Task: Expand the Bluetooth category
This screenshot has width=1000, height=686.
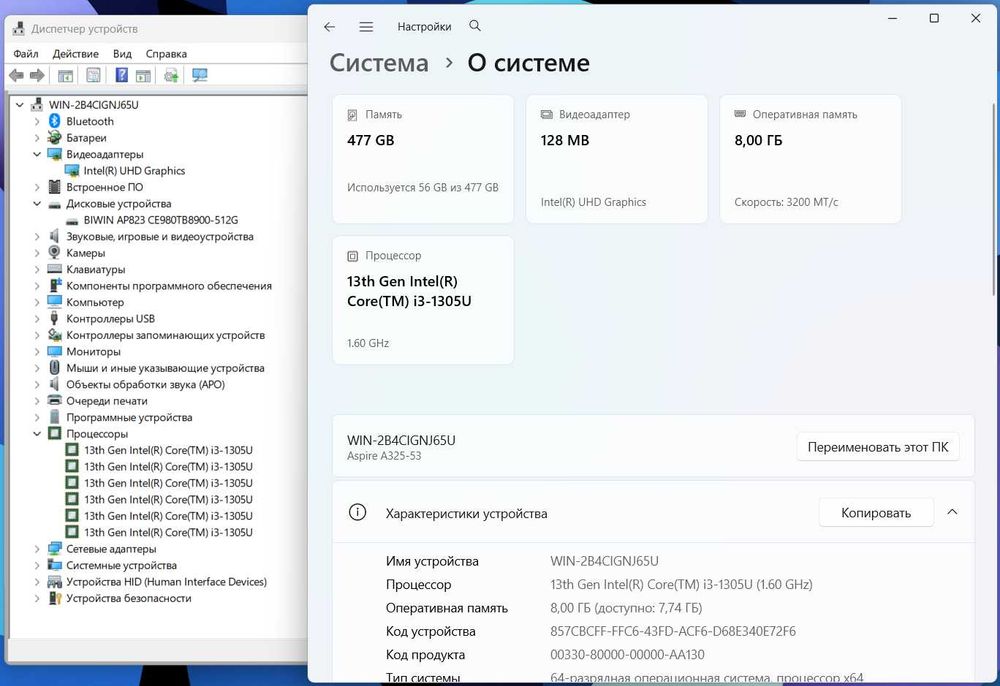Action: coord(36,121)
